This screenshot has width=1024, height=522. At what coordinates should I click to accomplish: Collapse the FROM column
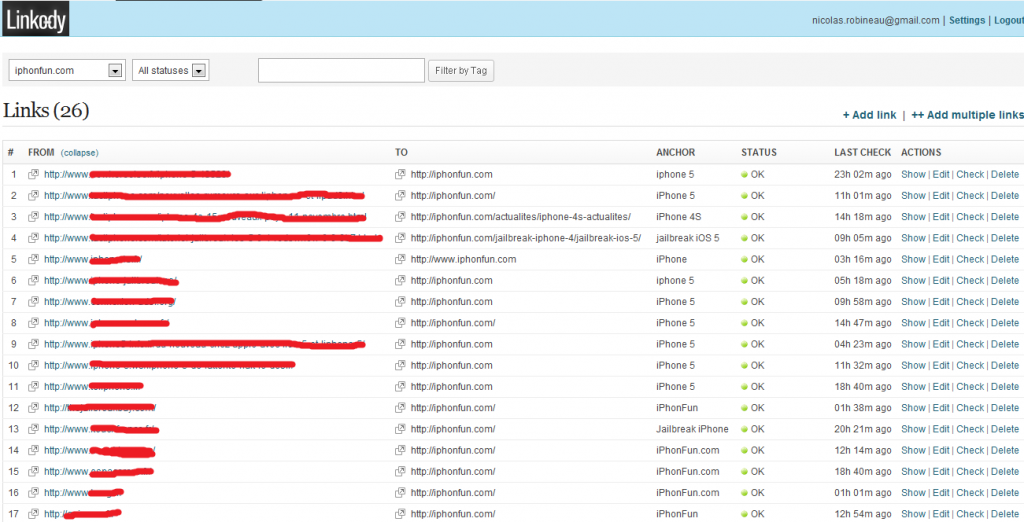[80, 153]
